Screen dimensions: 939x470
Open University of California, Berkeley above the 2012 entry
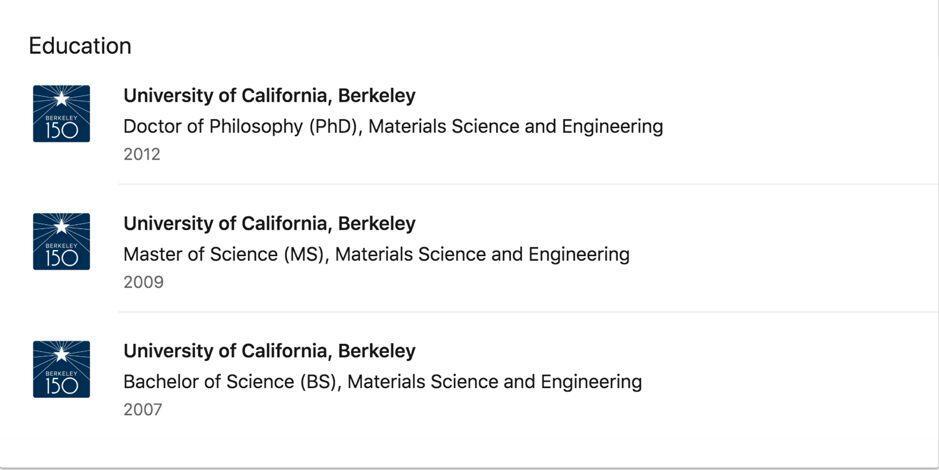[x=269, y=96]
